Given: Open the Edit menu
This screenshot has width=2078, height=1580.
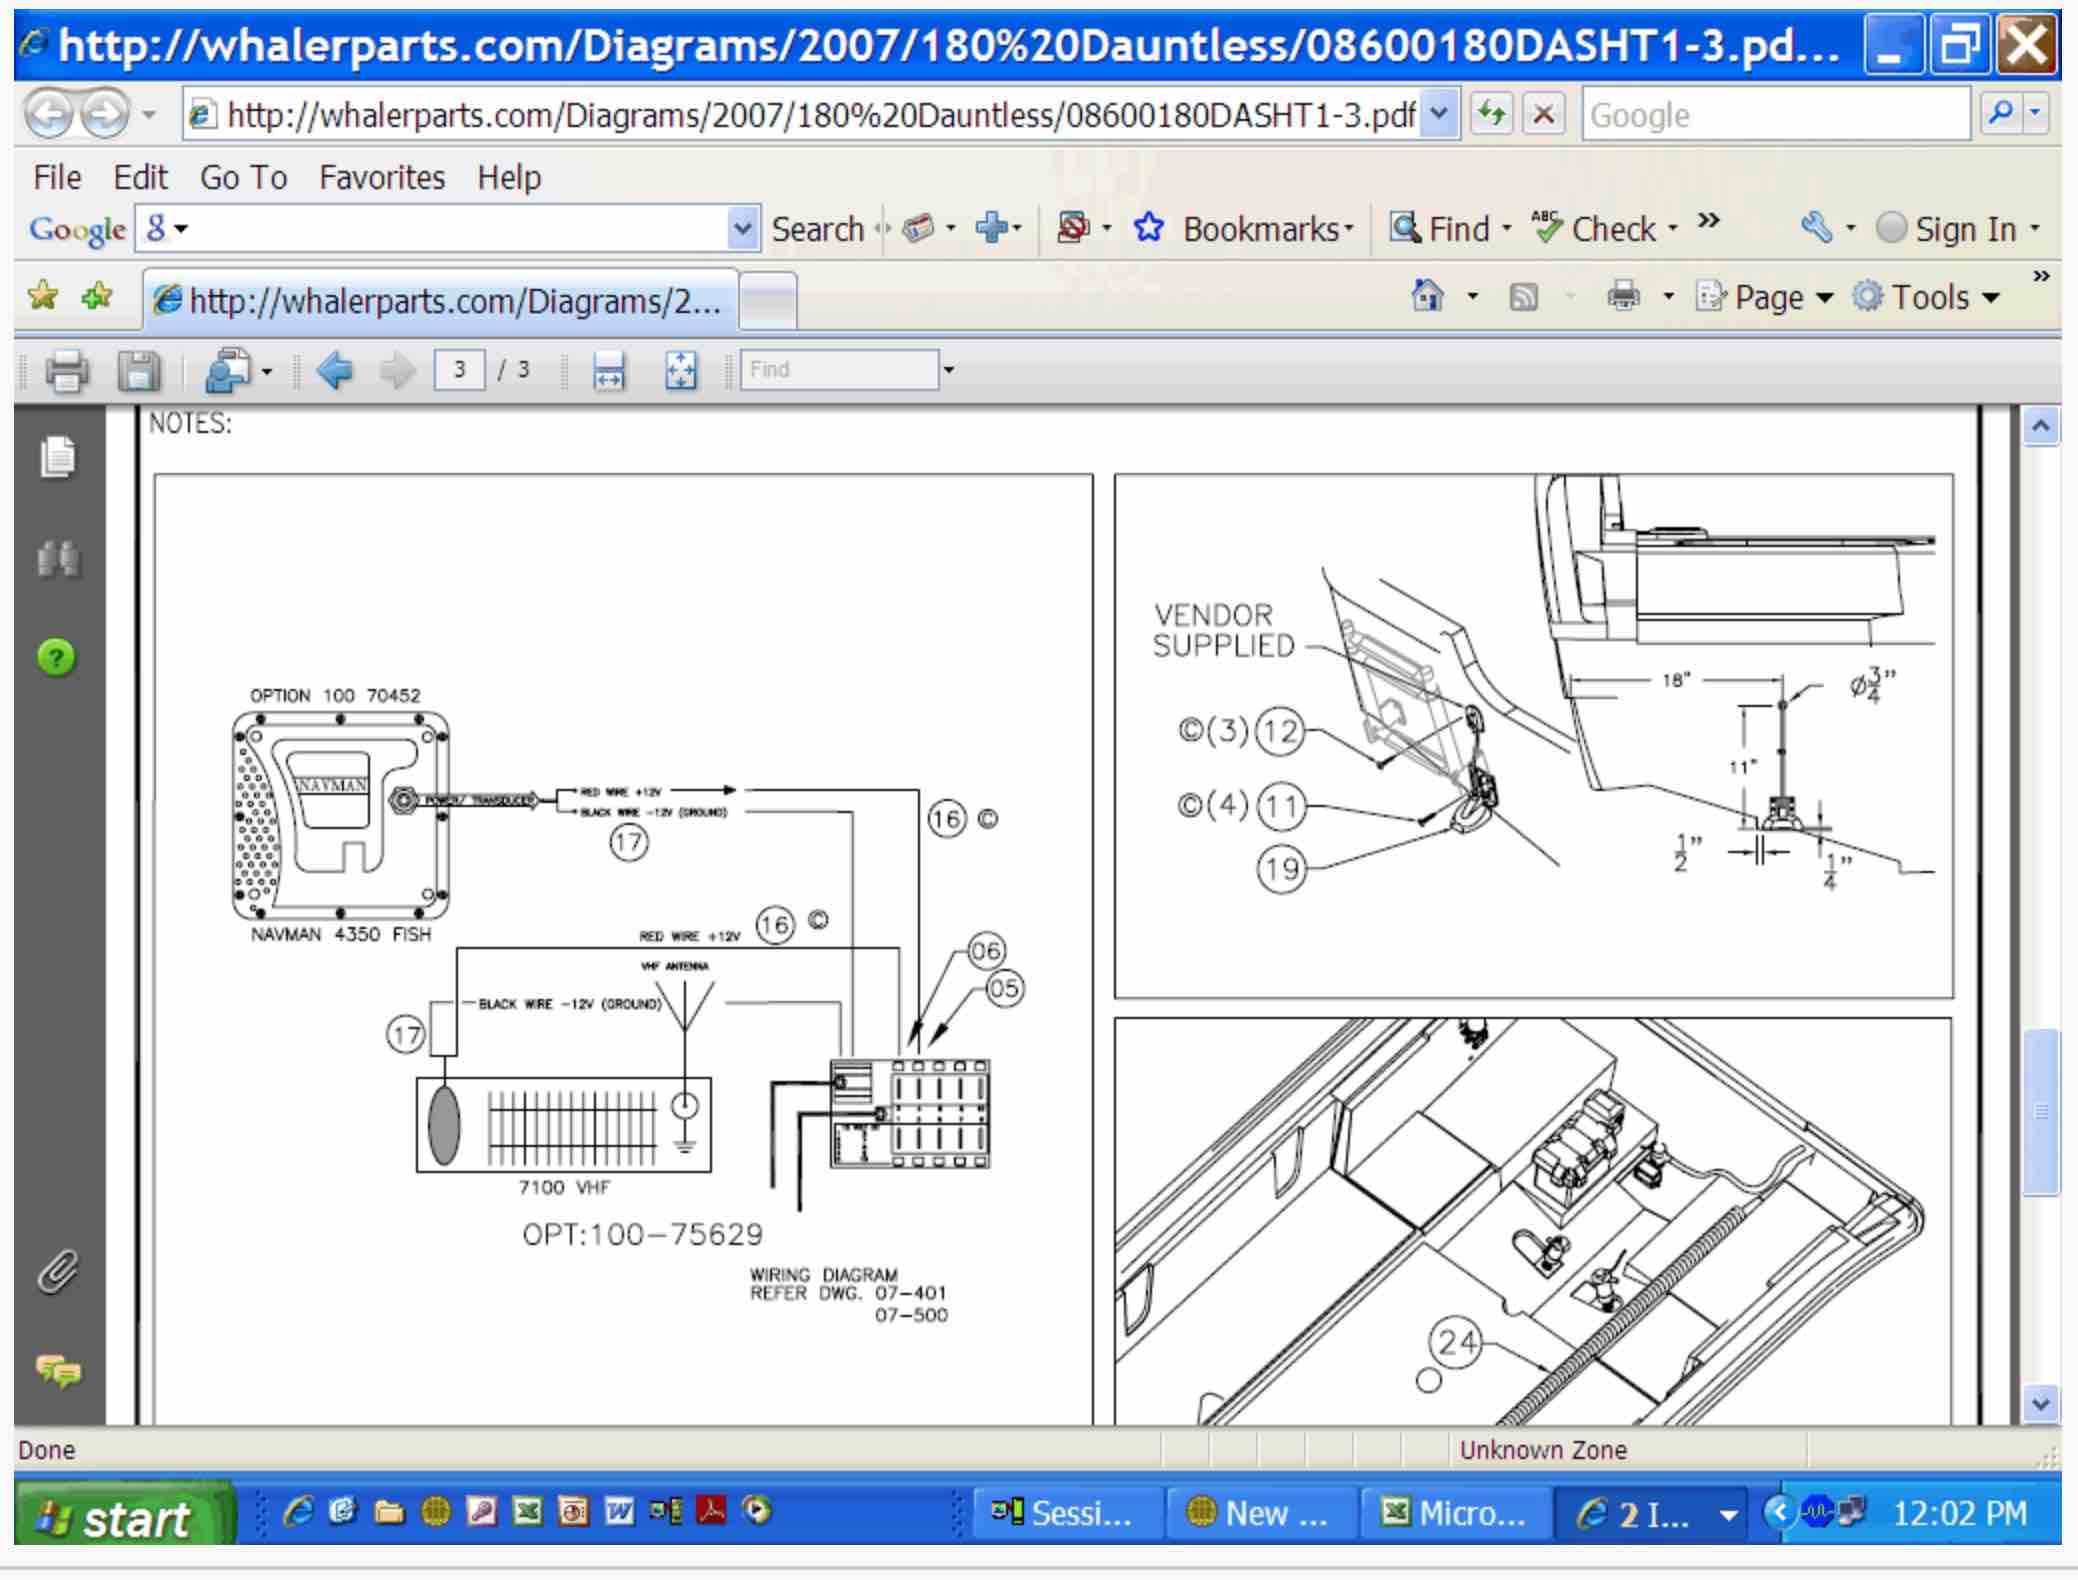Looking at the screenshot, I should [x=140, y=177].
